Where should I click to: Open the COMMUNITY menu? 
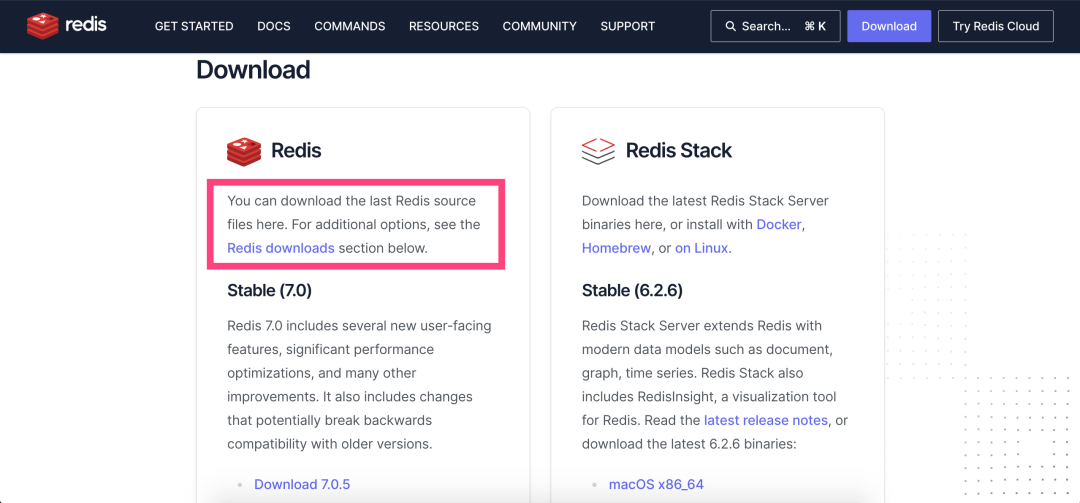coord(539,26)
